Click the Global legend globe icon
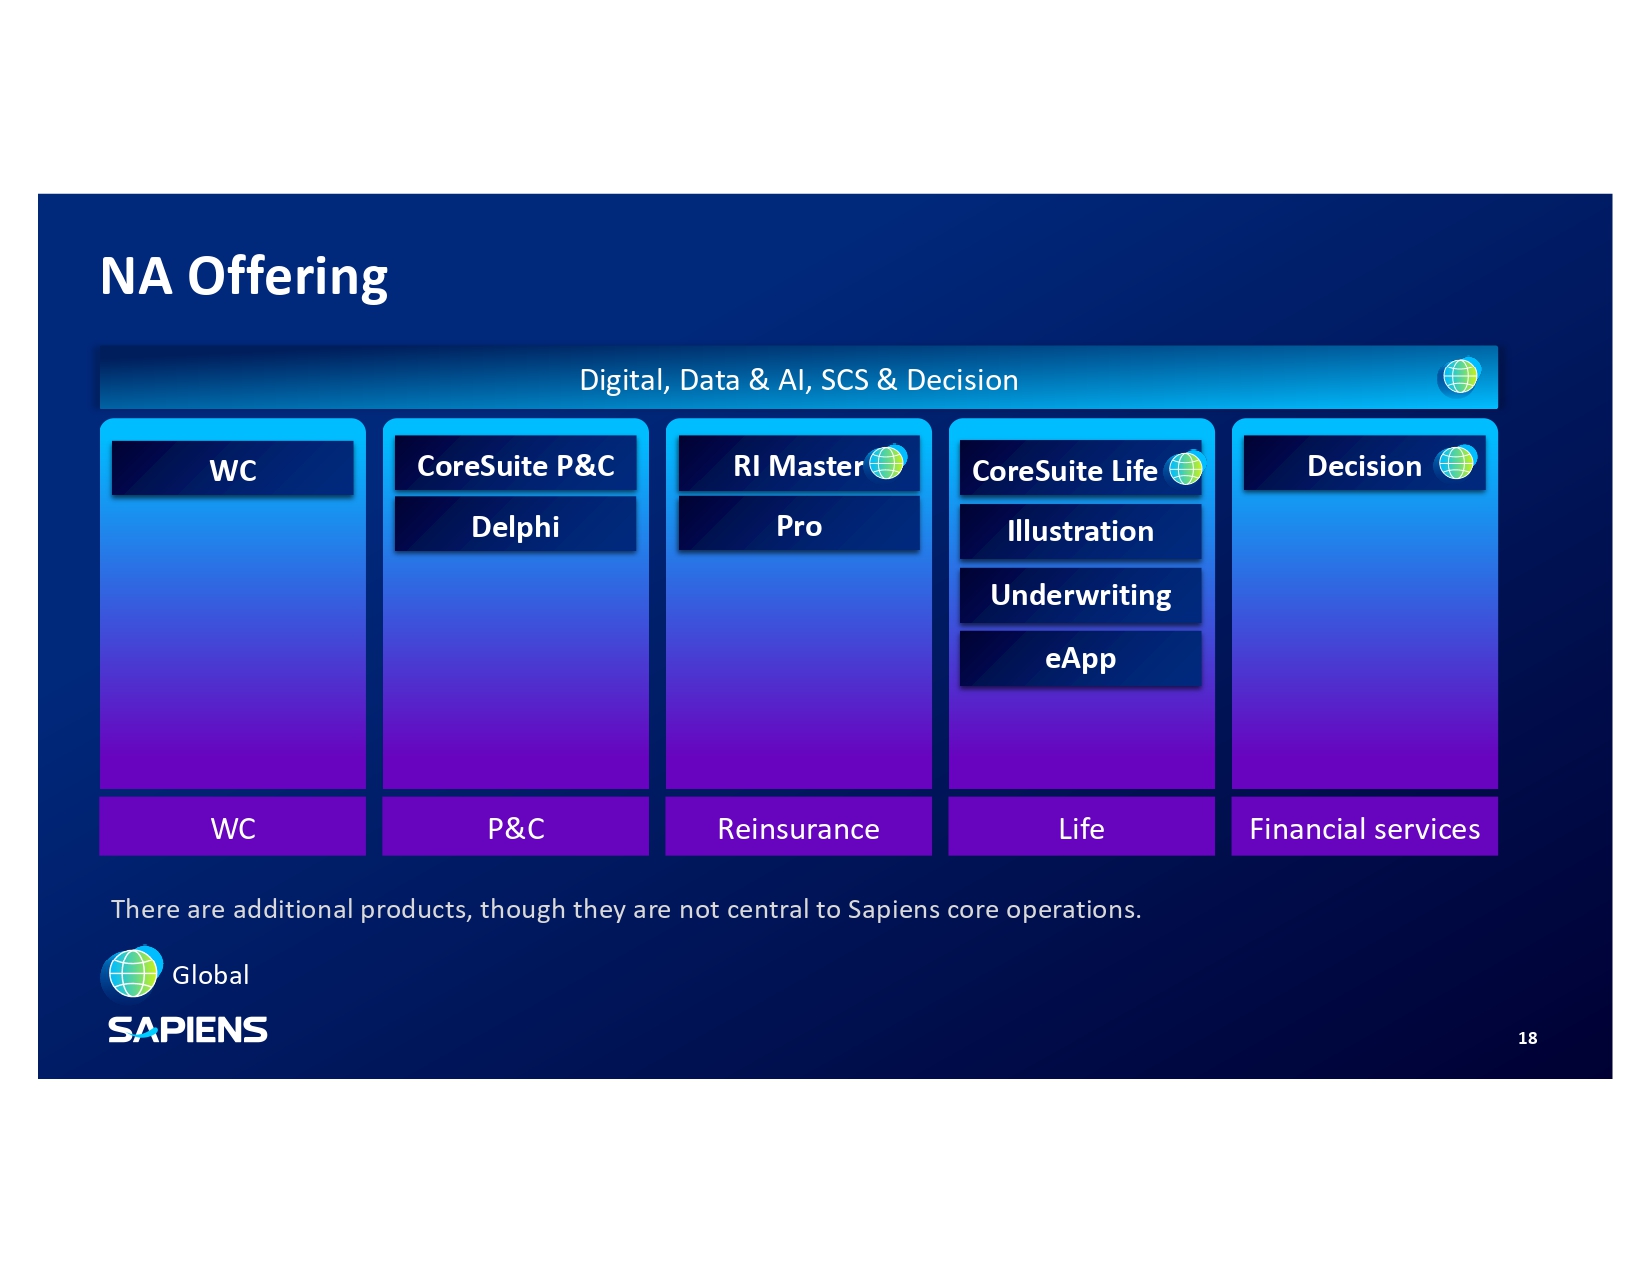The width and height of the screenshot is (1650, 1275). point(132,973)
